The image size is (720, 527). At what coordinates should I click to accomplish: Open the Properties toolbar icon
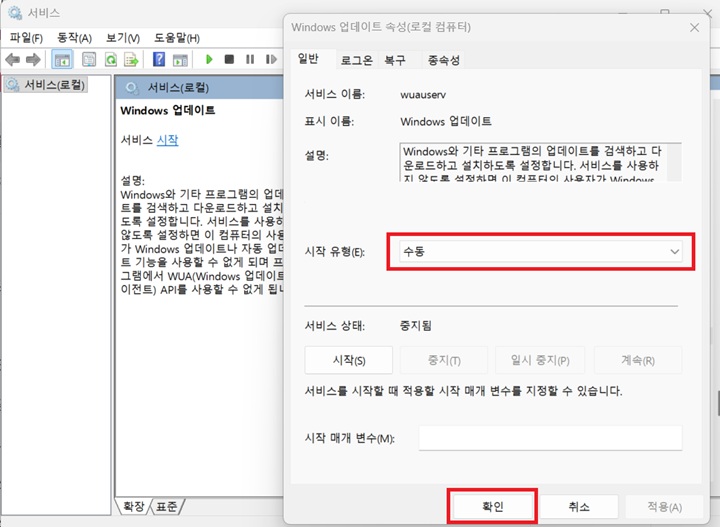[x=89, y=59]
